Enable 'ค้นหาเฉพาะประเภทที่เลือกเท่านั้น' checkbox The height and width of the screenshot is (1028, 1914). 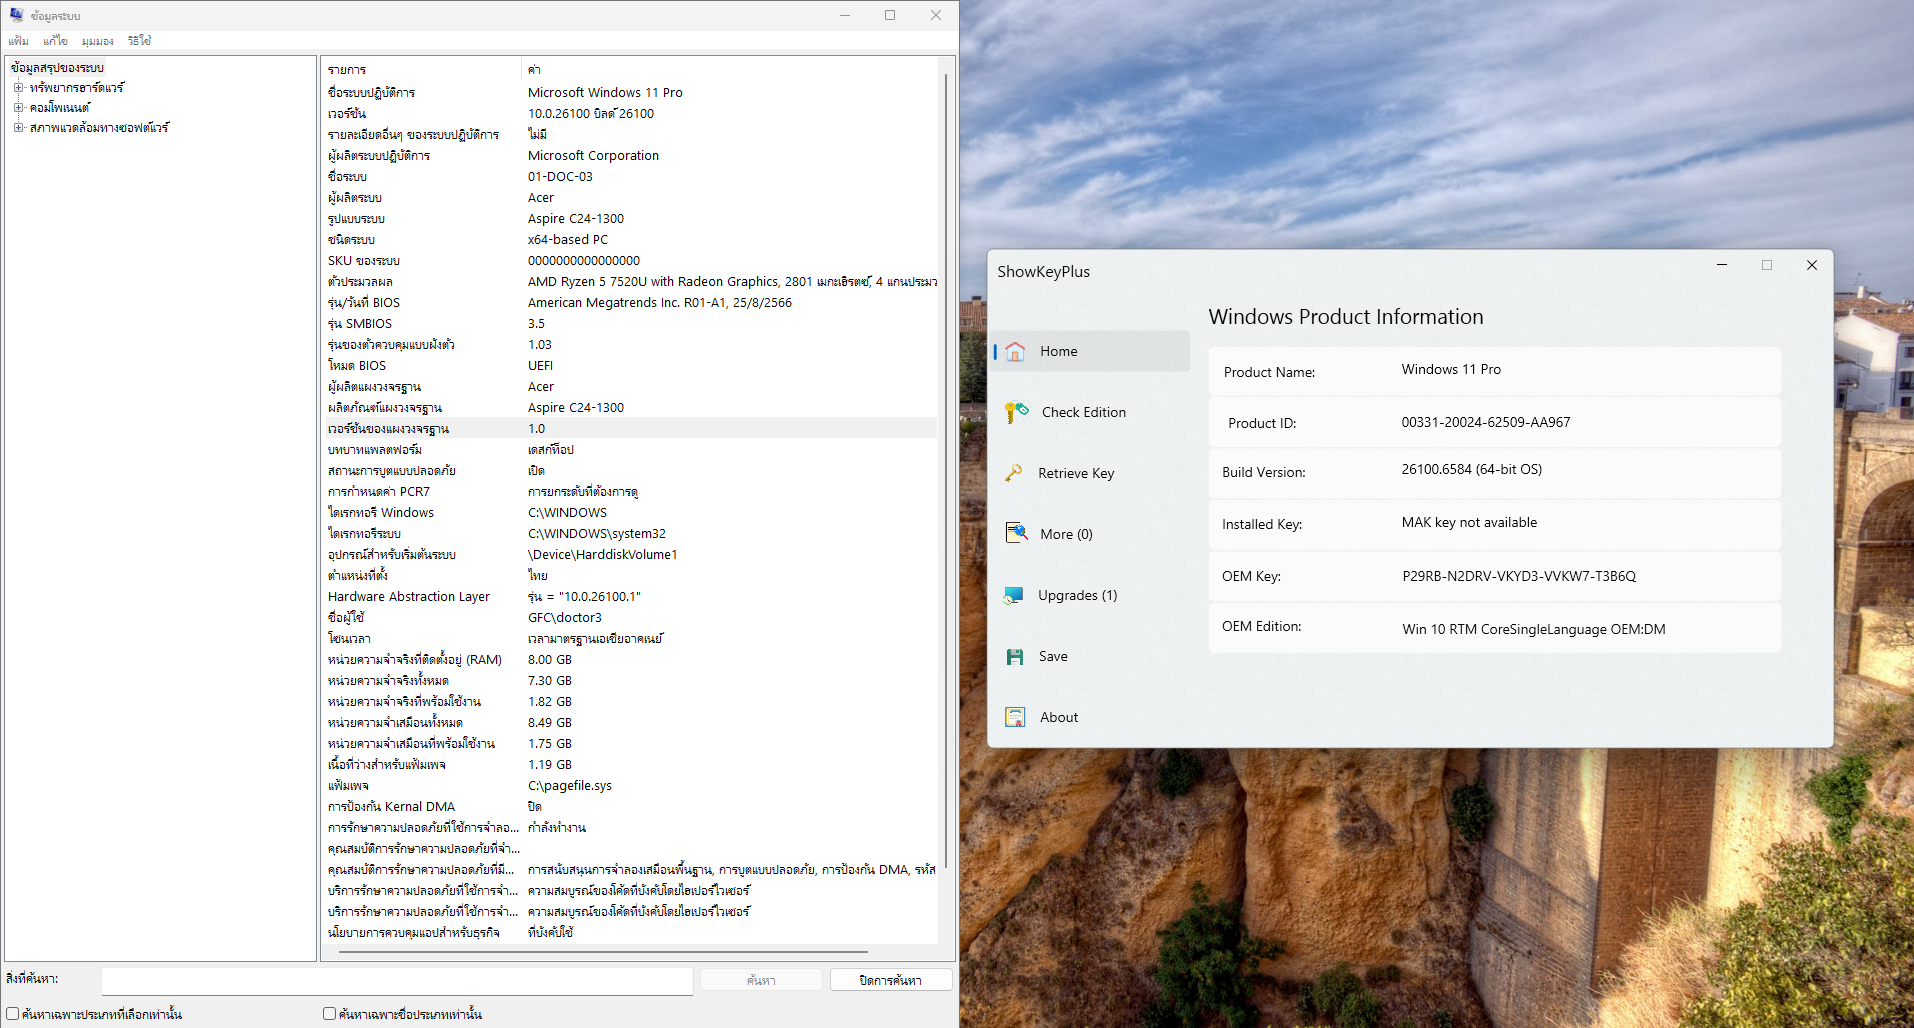point(13,1013)
